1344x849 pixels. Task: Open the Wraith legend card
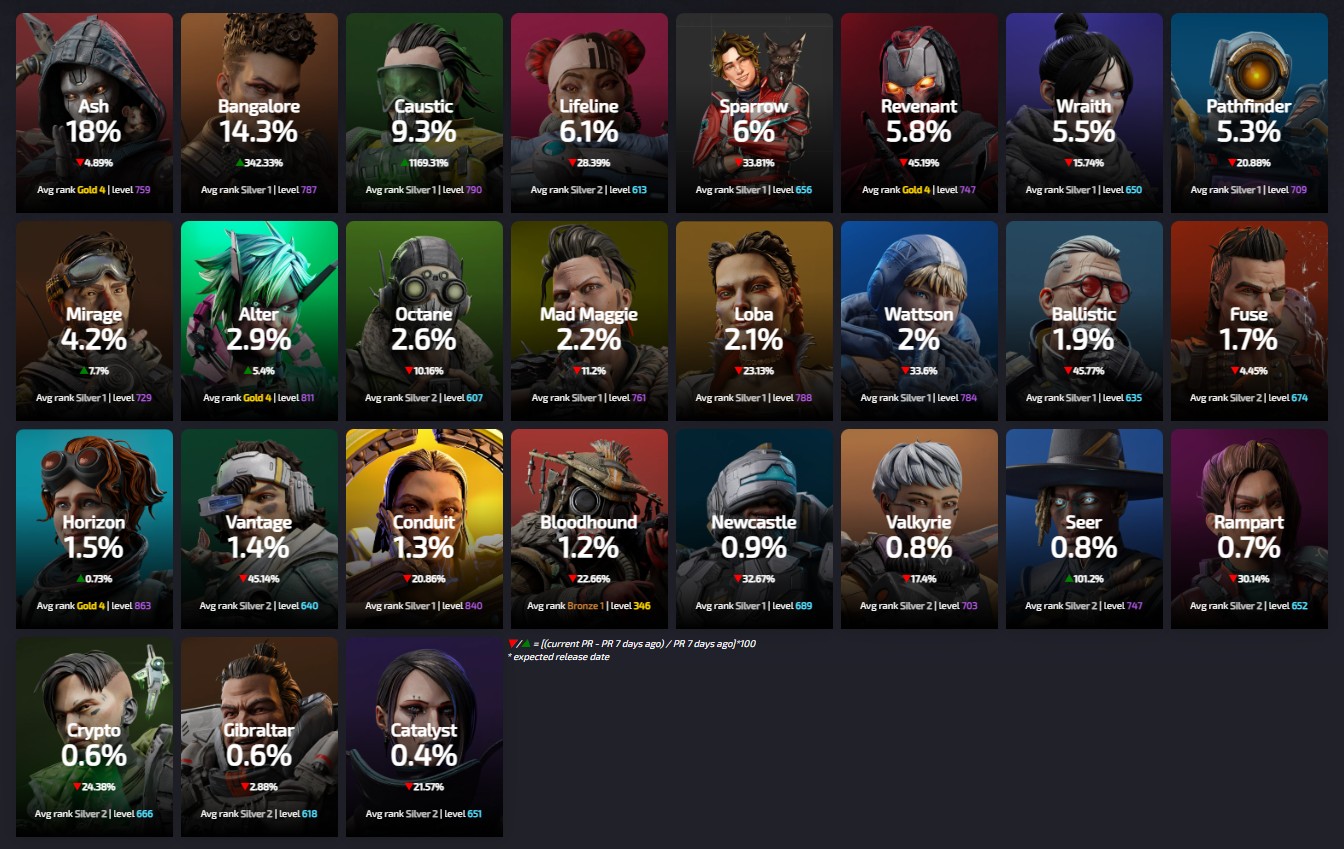coord(1084,113)
